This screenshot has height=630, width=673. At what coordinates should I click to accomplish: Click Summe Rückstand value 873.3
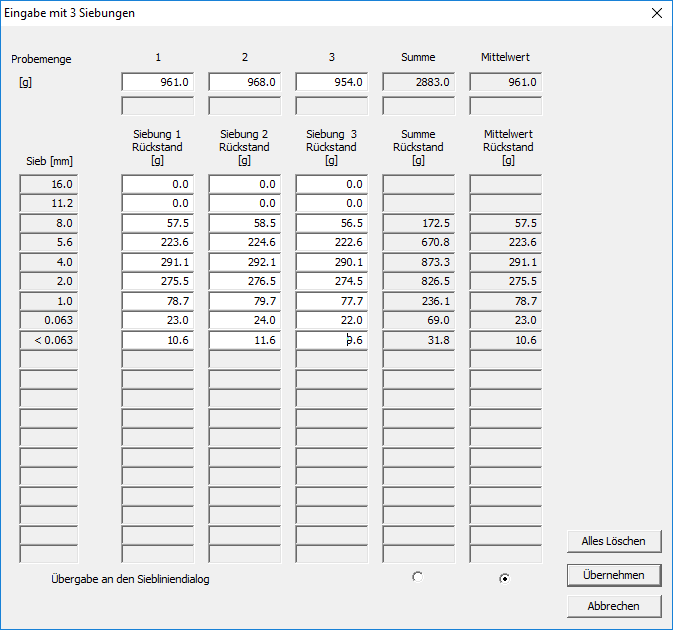(x=418, y=262)
